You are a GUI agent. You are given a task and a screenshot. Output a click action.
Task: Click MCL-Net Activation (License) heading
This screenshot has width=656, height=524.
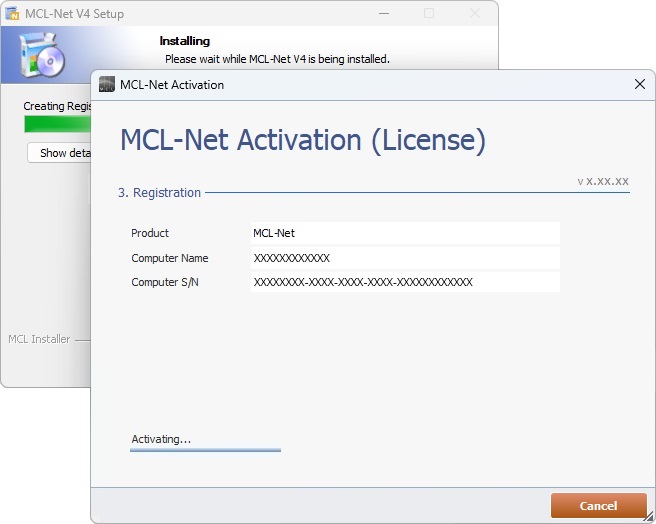[x=303, y=140]
